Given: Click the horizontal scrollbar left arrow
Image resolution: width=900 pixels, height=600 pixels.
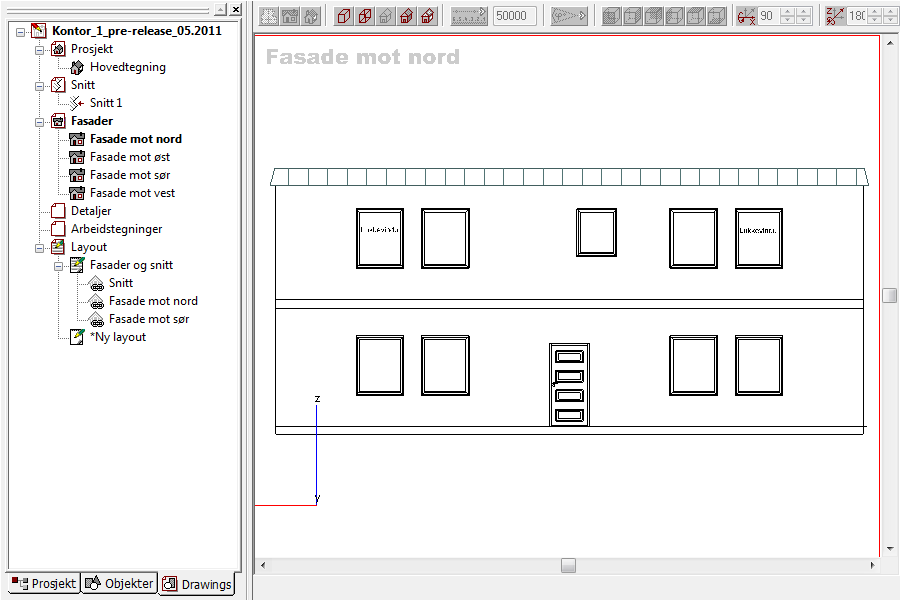Looking at the screenshot, I should pyautogui.click(x=263, y=566).
